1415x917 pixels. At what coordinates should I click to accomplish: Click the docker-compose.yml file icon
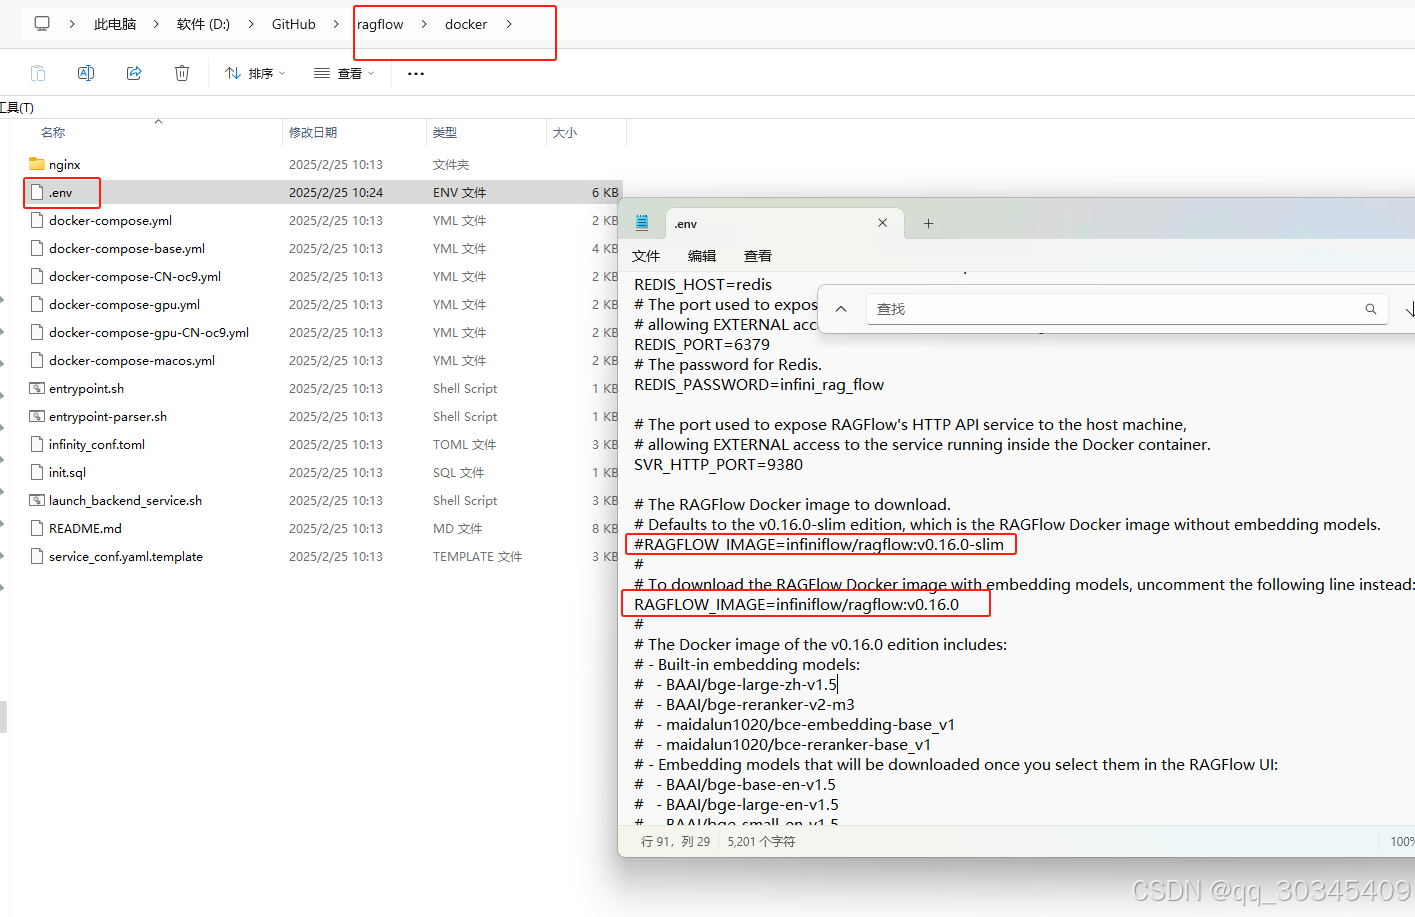click(37, 220)
